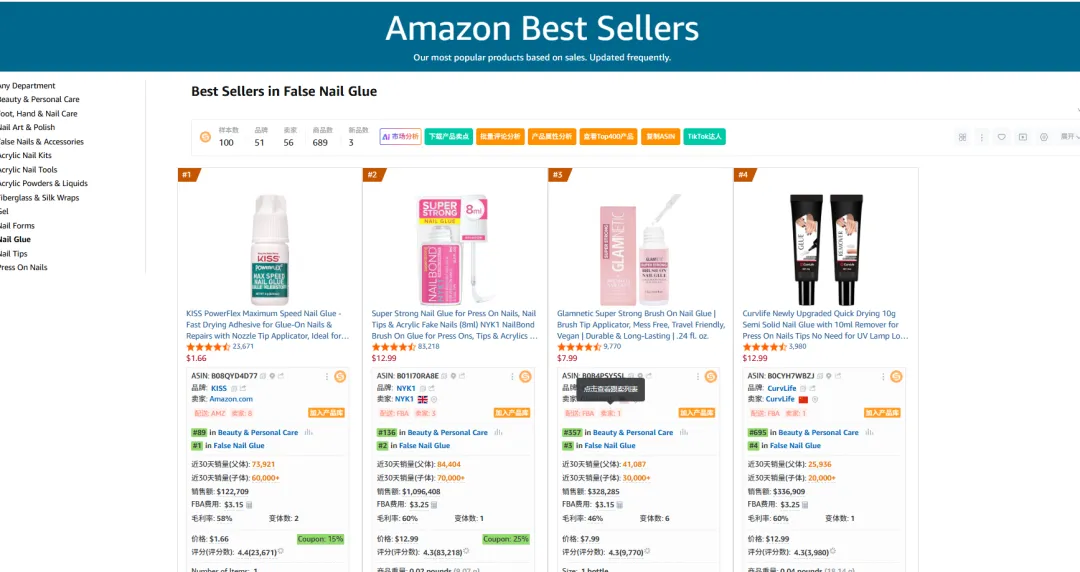Open the three-dot menu in the stats bar

pyautogui.click(x=981, y=137)
